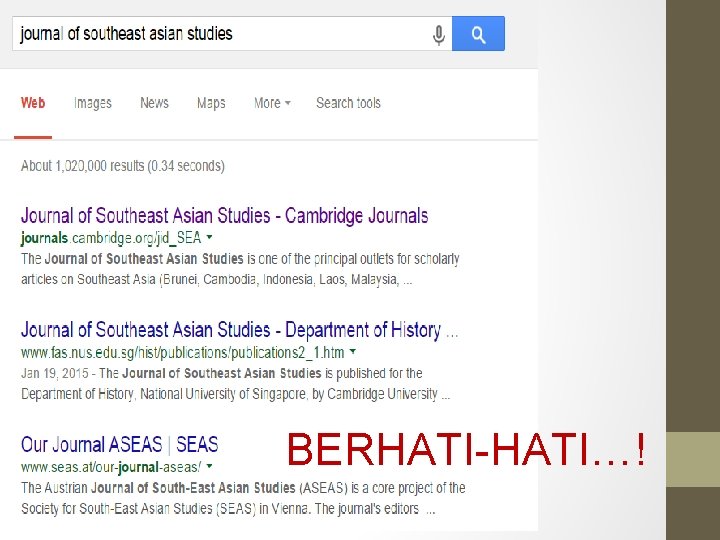Expand arrow beside www.seas.at URL
Image resolution: width=720 pixels, height=540 pixels.
[x=209, y=466]
